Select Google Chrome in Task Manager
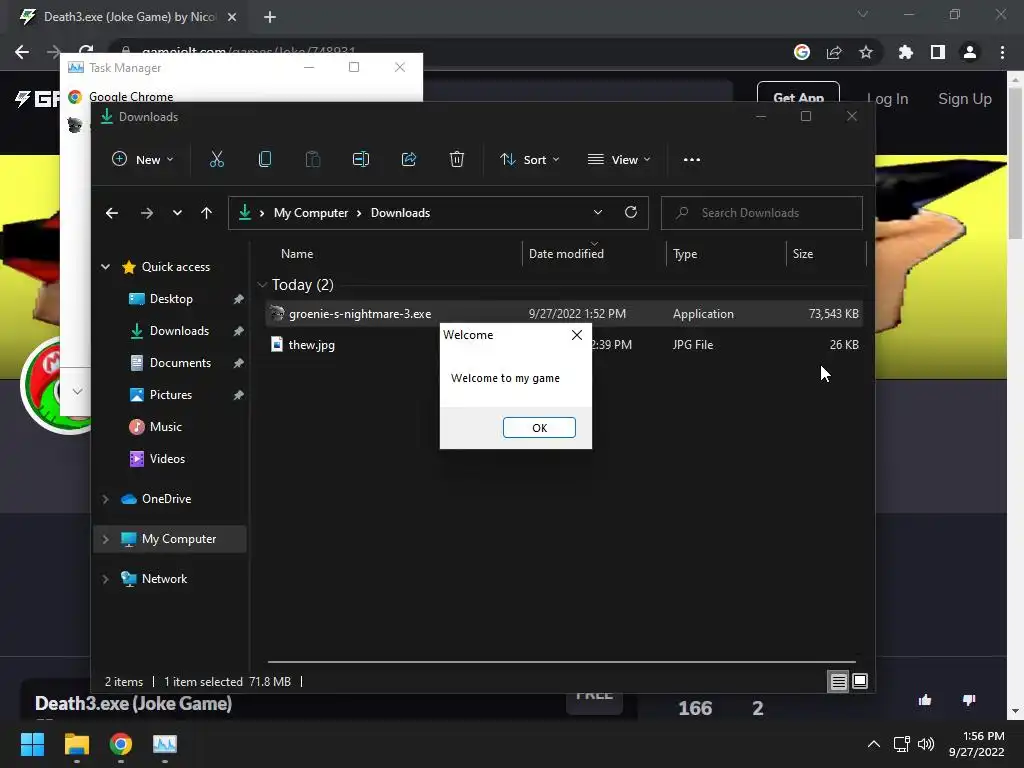The width and height of the screenshot is (1024, 768). (x=131, y=97)
